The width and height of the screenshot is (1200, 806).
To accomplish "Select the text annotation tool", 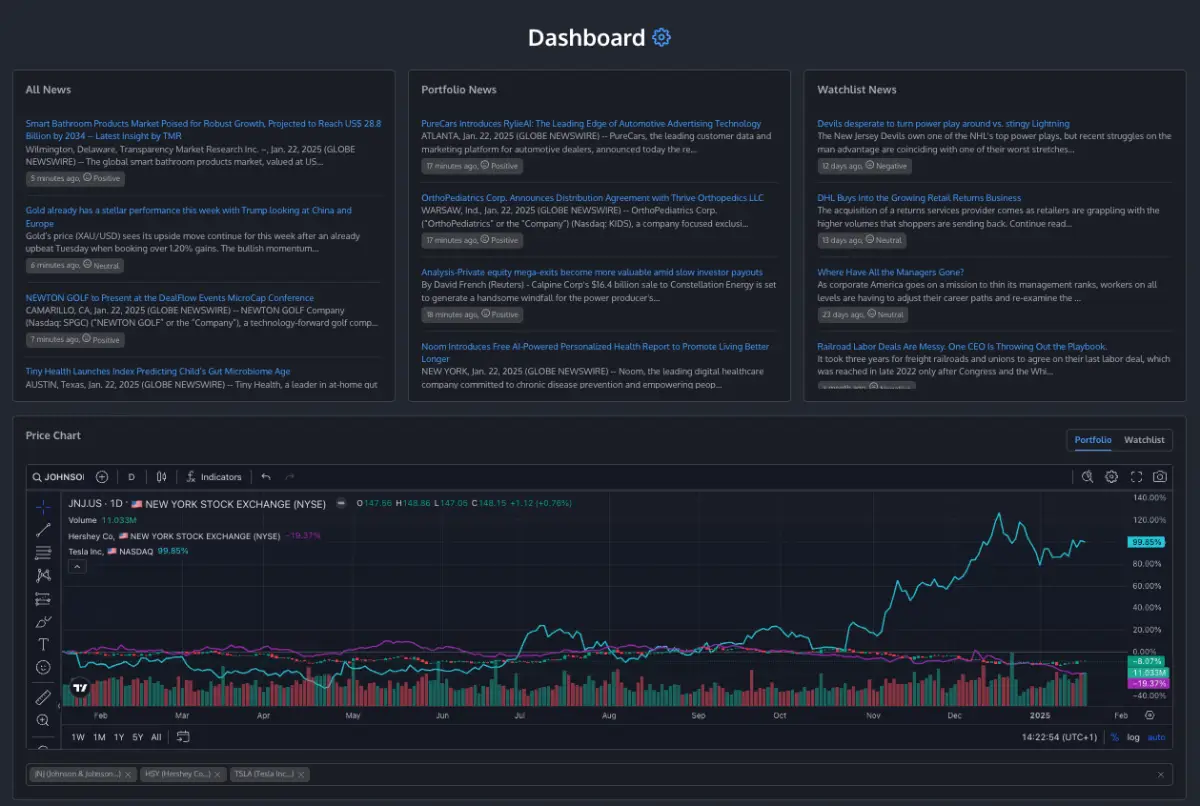I will tap(43, 645).
